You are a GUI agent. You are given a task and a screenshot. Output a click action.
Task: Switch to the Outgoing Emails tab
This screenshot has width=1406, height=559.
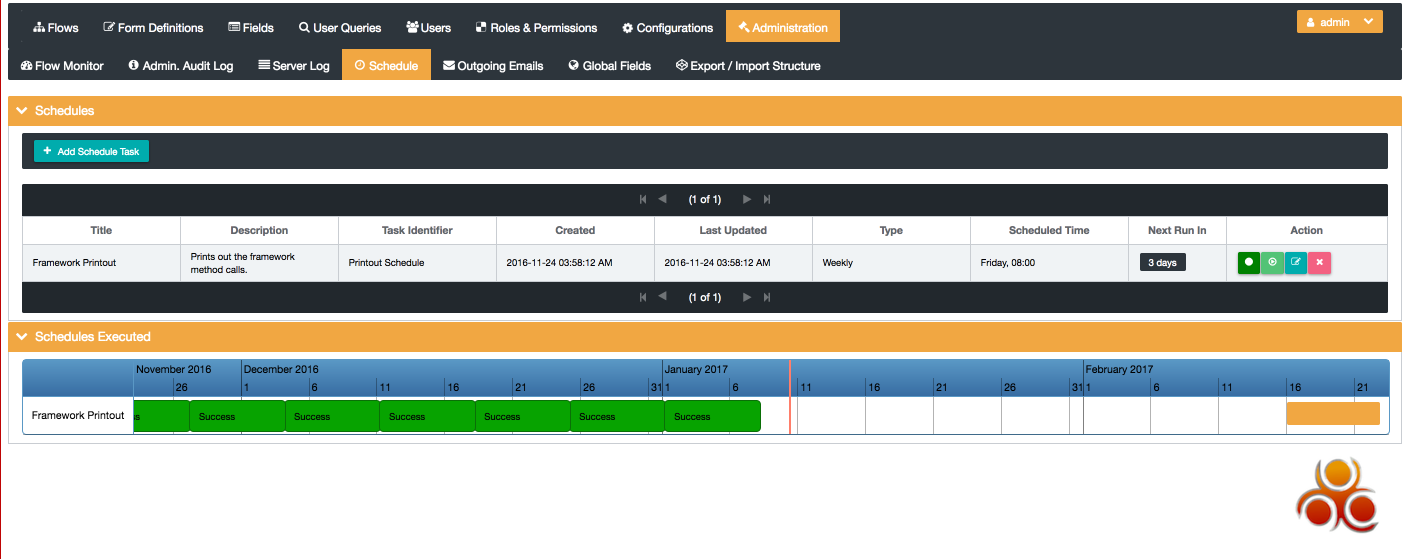[x=493, y=65]
